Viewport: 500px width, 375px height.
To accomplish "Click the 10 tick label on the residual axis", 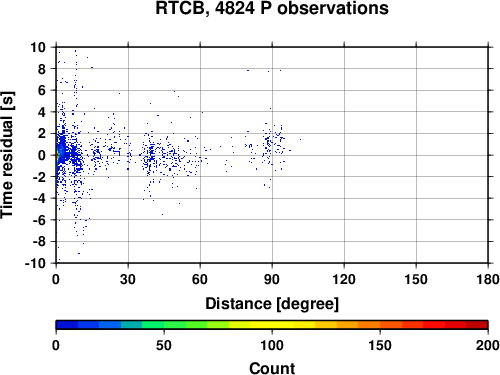I will pyautogui.click(x=38, y=47).
